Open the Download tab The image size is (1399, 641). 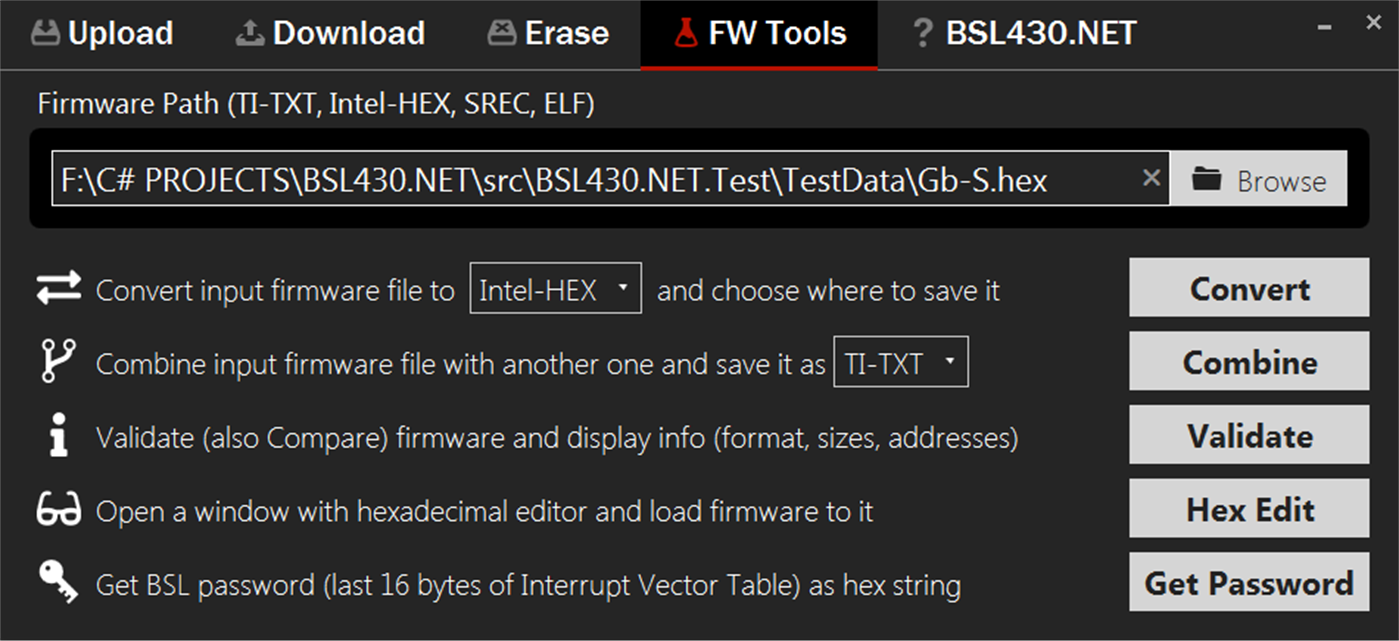(x=330, y=34)
